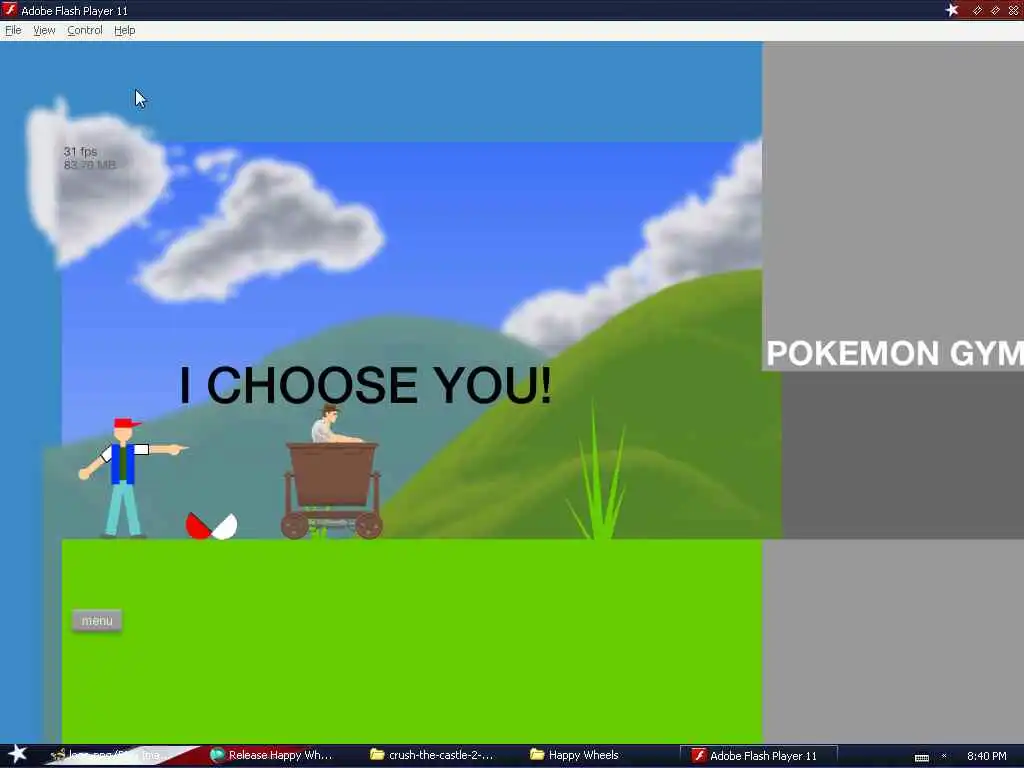Open the Control menu
Viewport: 1024px width, 768px height.
pyautogui.click(x=85, y=30)
